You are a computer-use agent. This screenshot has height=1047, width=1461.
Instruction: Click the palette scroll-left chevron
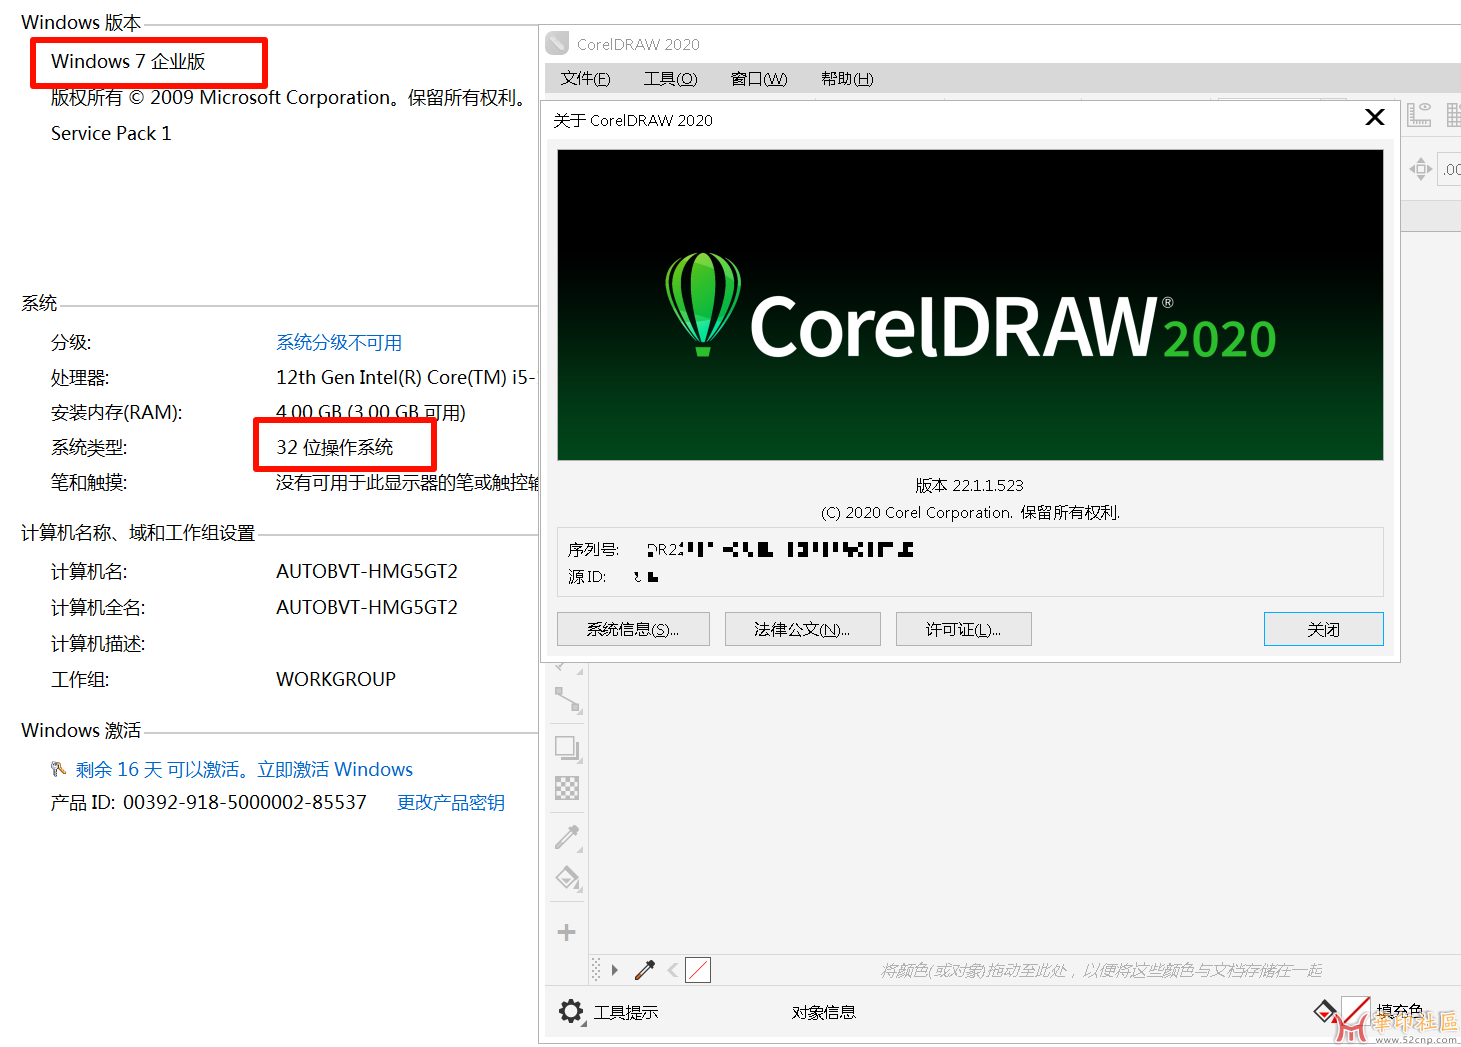(672, 970)
